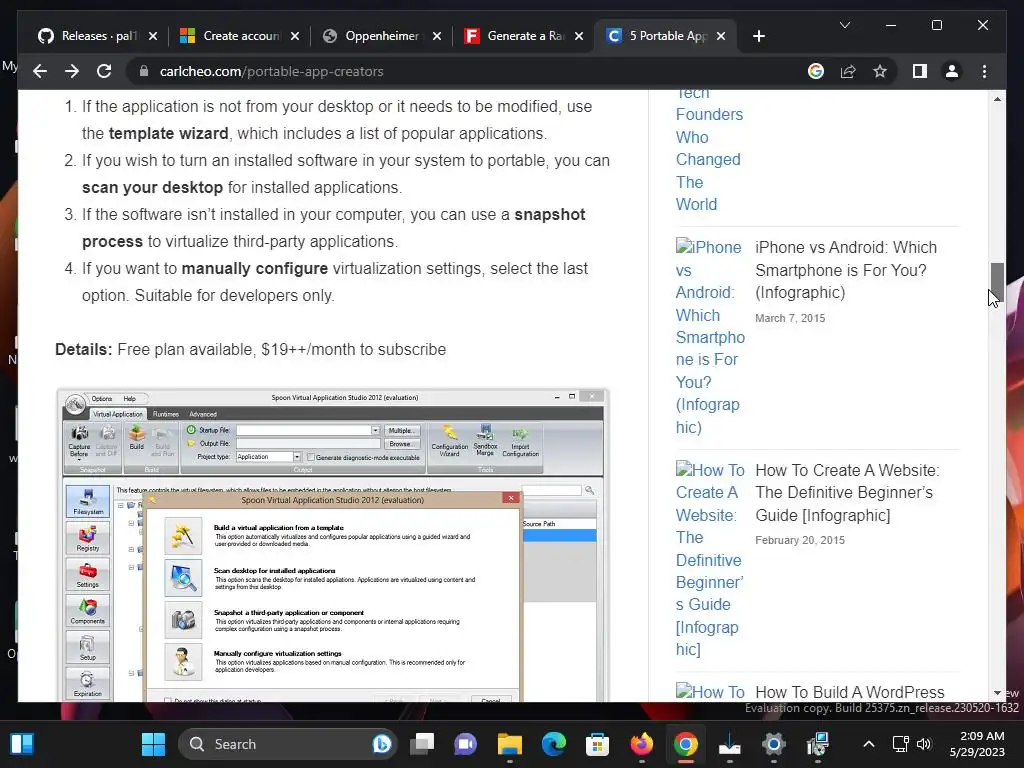Screen dimensions: 1024x768
Task: Open How To Build A WordPress article
Action: click(x=850, y=692)
